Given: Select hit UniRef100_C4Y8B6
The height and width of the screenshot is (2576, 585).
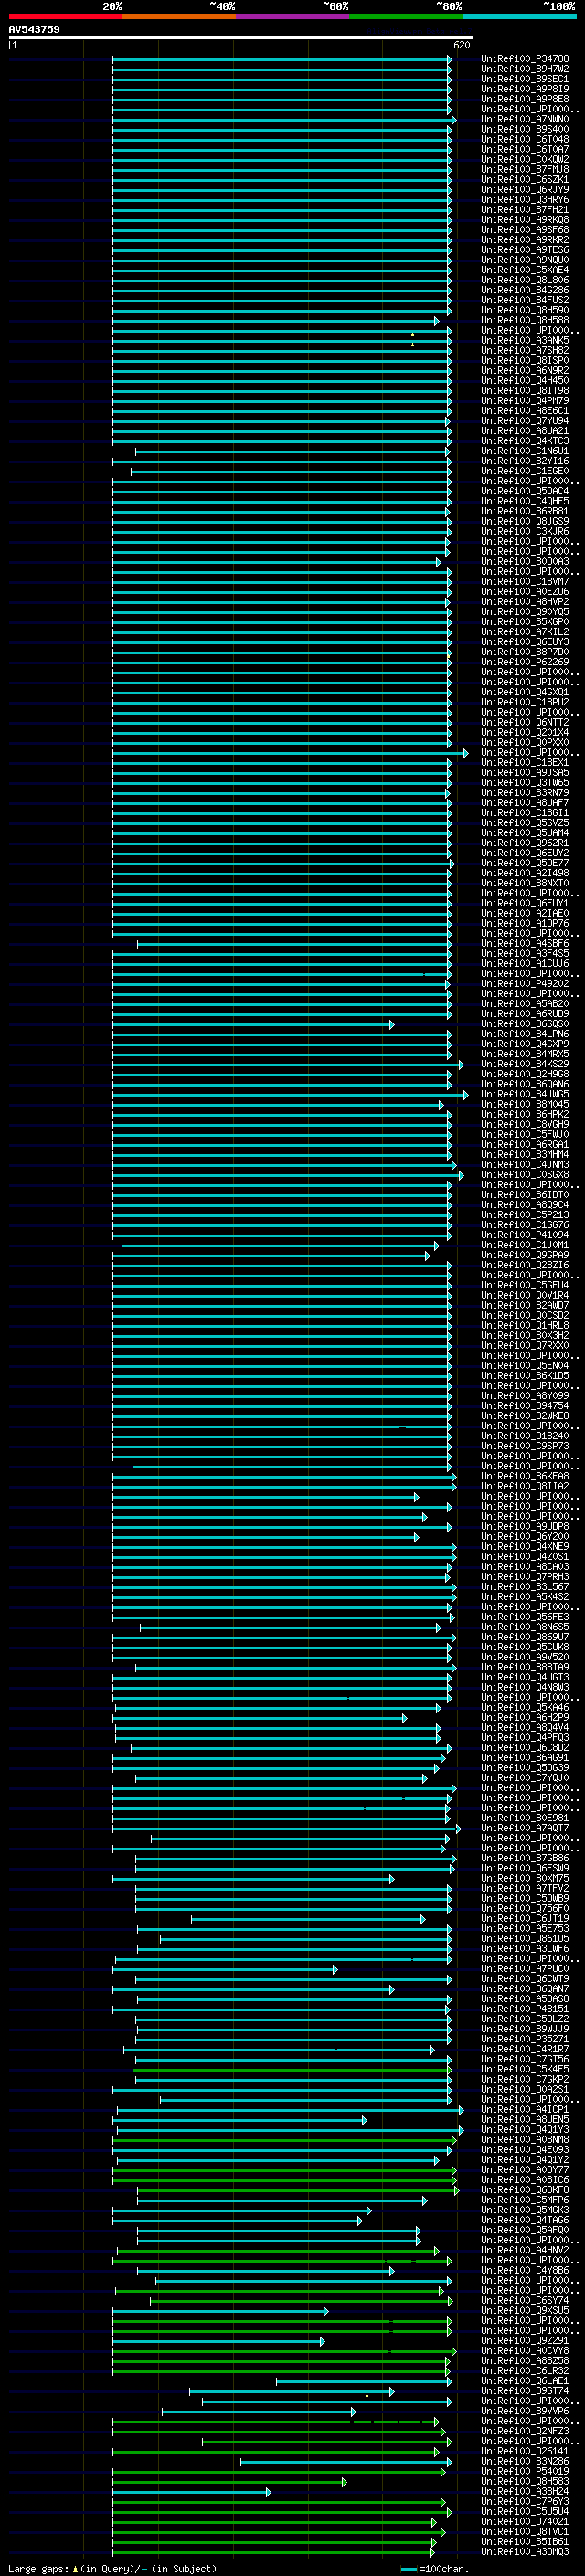Looking at the screenshot, I should point(525,2270).
